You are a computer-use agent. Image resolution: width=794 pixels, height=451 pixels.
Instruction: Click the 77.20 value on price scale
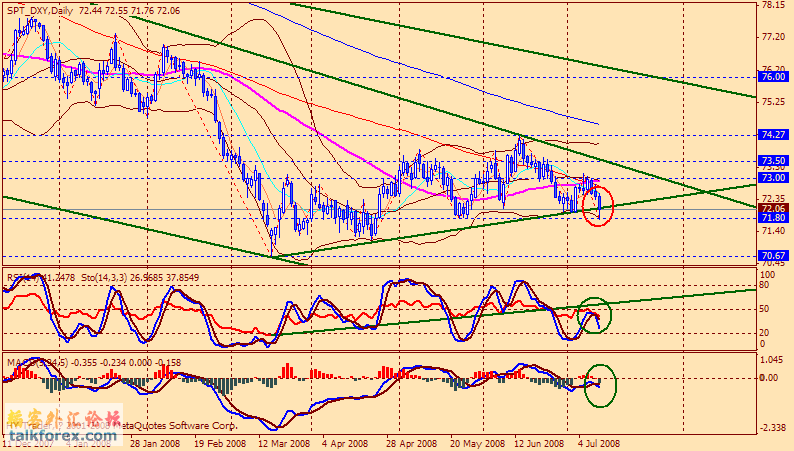pos(773,37)
